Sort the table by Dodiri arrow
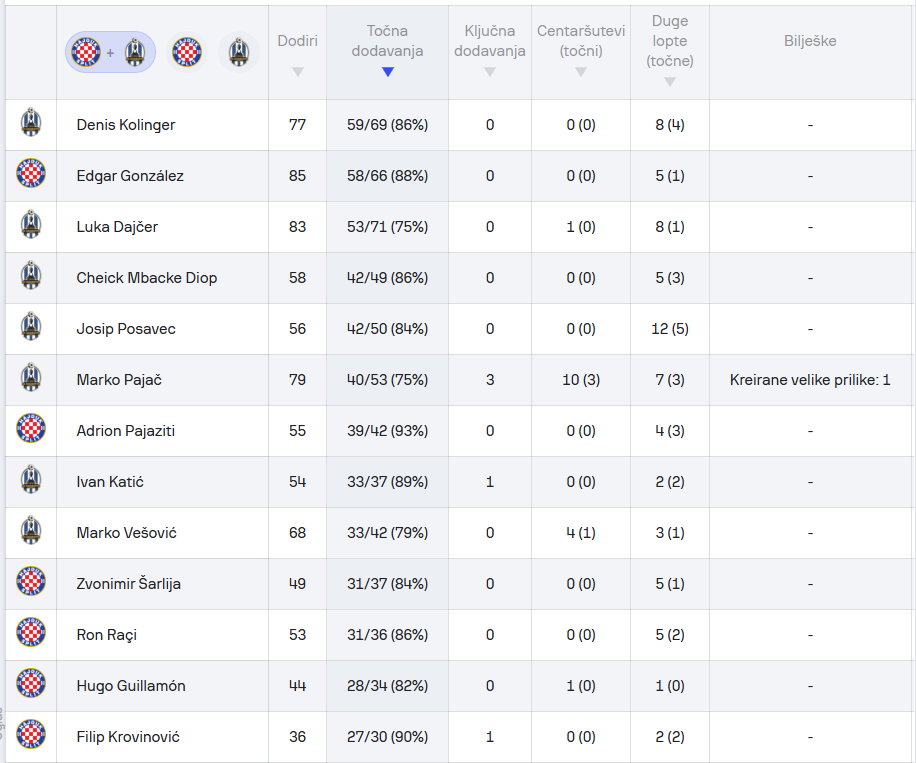This screenshot has width=916, height=763. tap(297, 72)
